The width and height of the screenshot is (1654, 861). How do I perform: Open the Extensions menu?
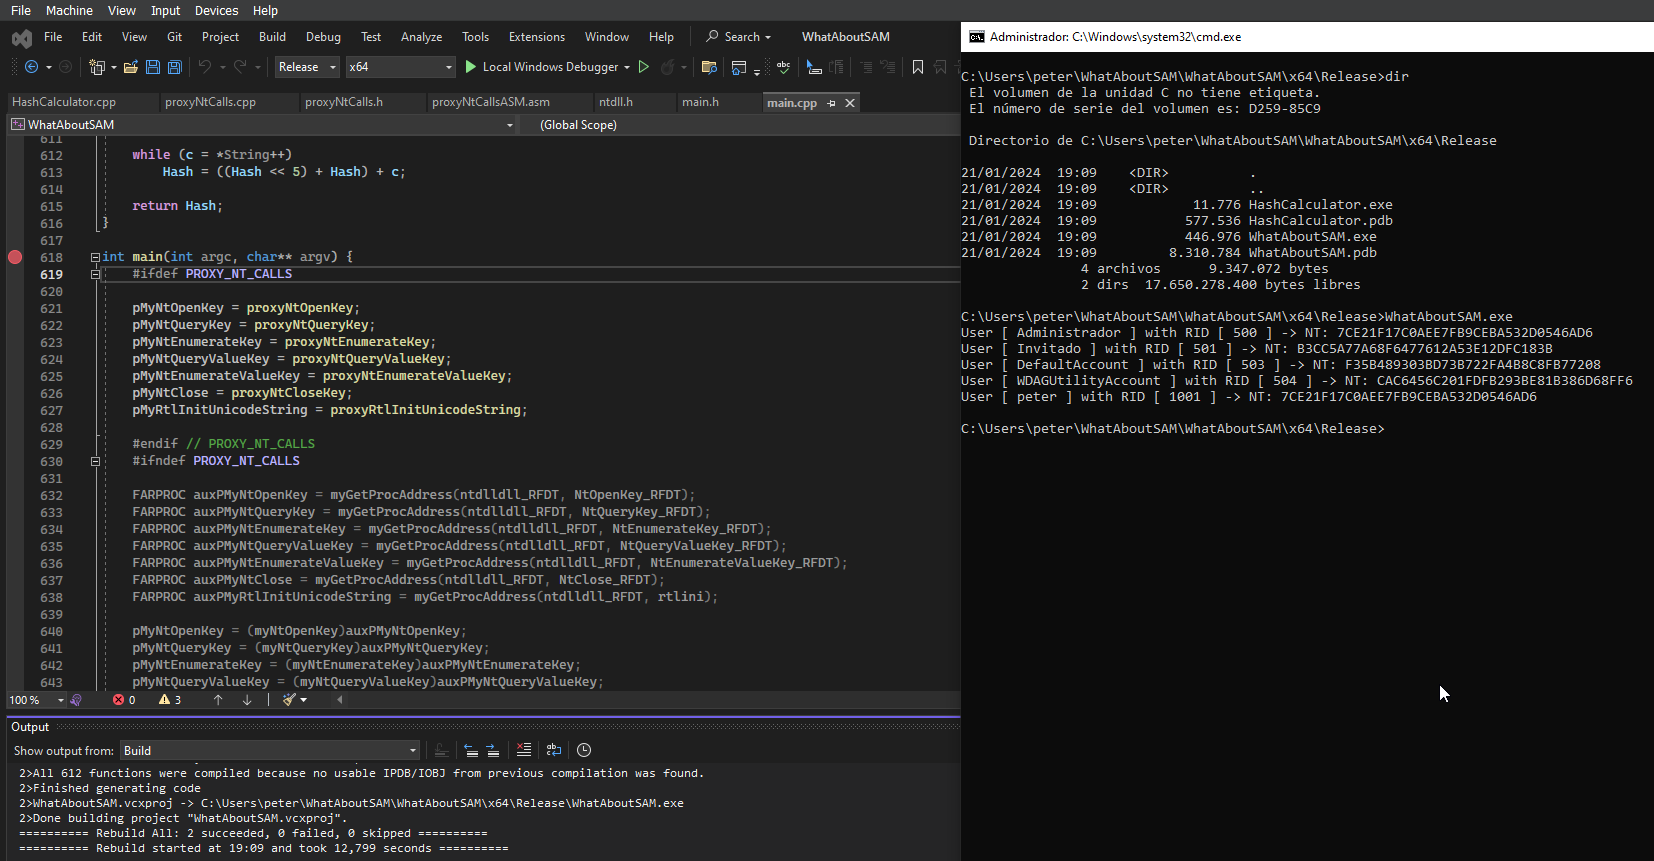tap(537, 37)
